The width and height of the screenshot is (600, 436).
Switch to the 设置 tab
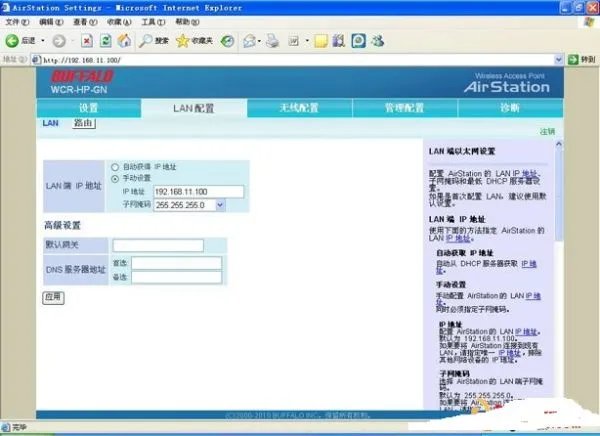click(89, 108)
